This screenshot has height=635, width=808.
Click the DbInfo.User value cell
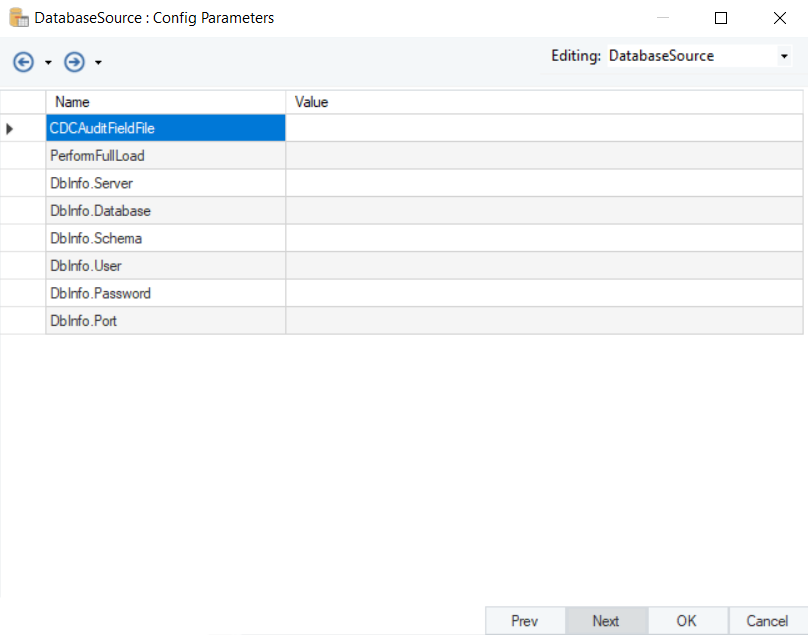[x=544, y=266]
